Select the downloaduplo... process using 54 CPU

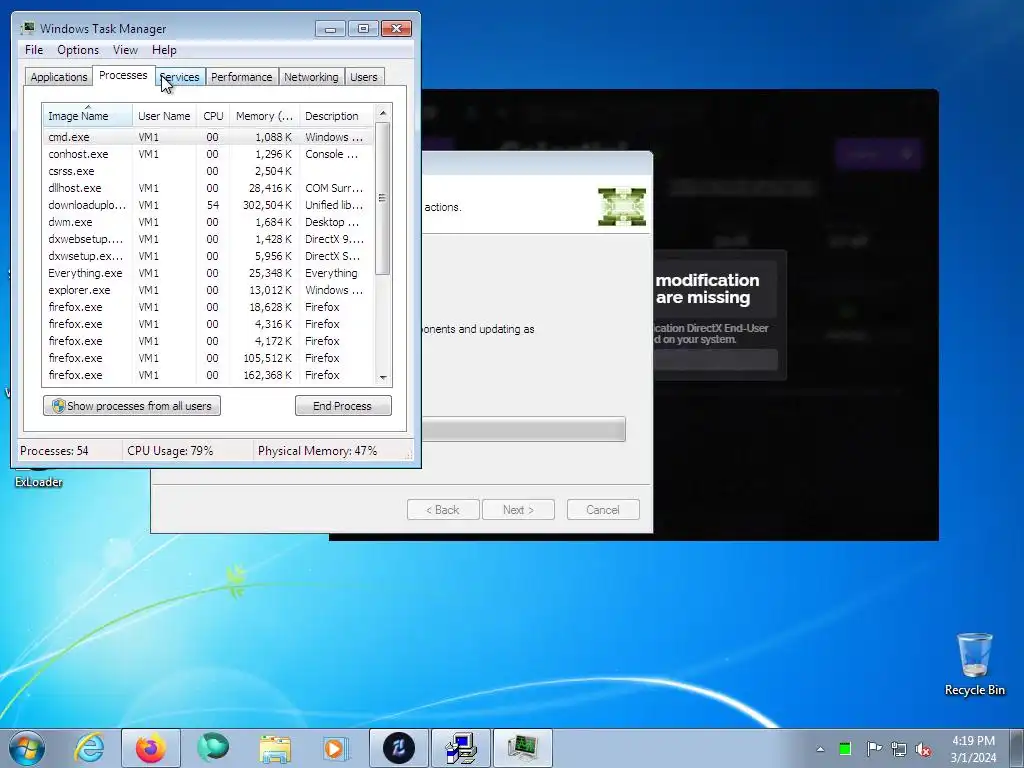click(x=208, y=205)
